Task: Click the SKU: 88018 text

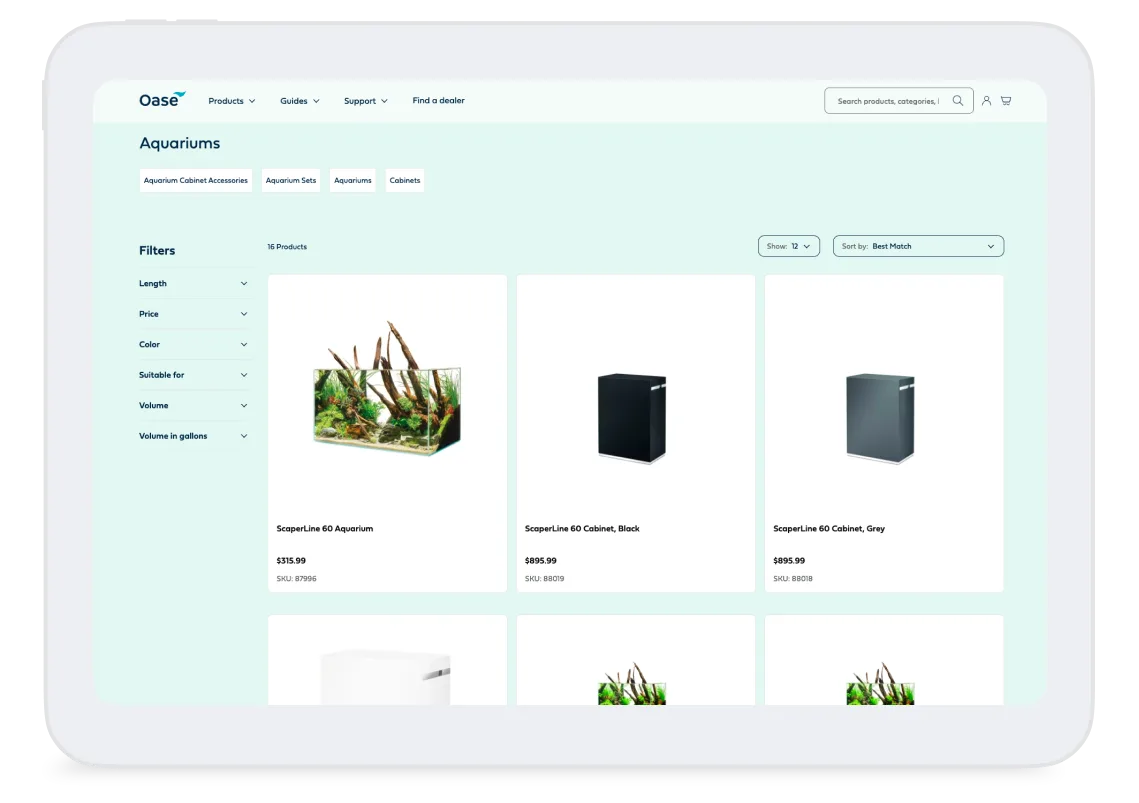Action: 793,578
